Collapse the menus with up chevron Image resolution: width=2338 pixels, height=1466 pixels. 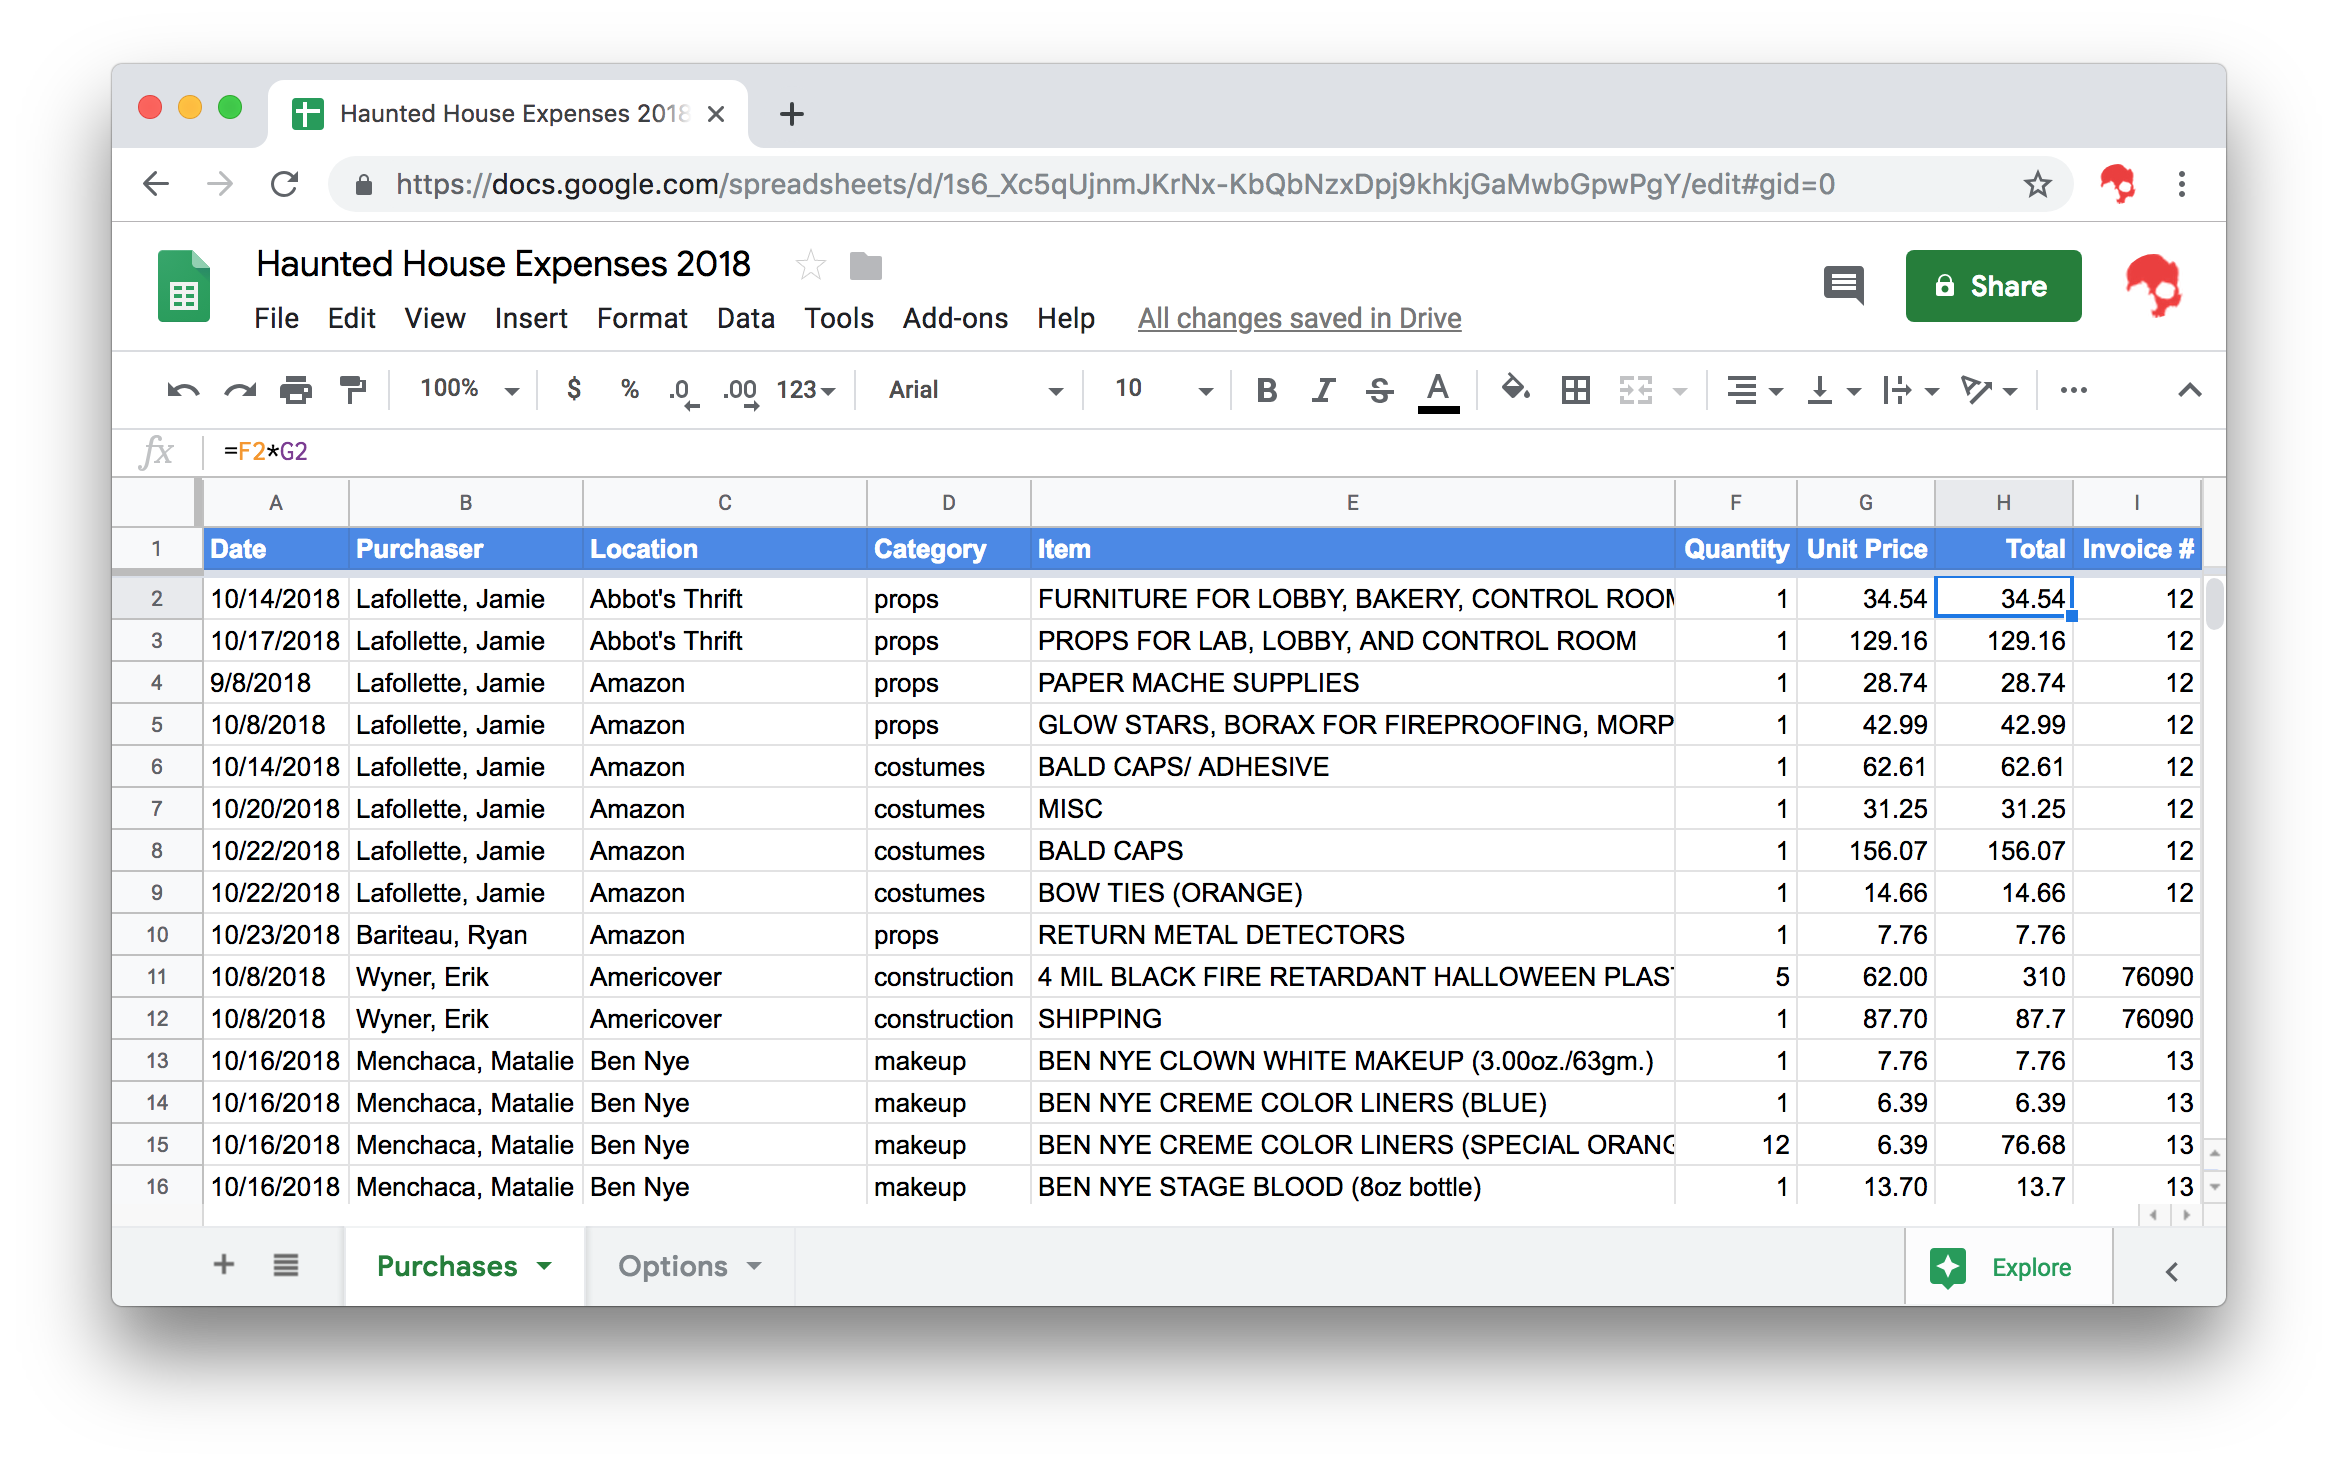pyautogui.click(x=2190, y=390)
